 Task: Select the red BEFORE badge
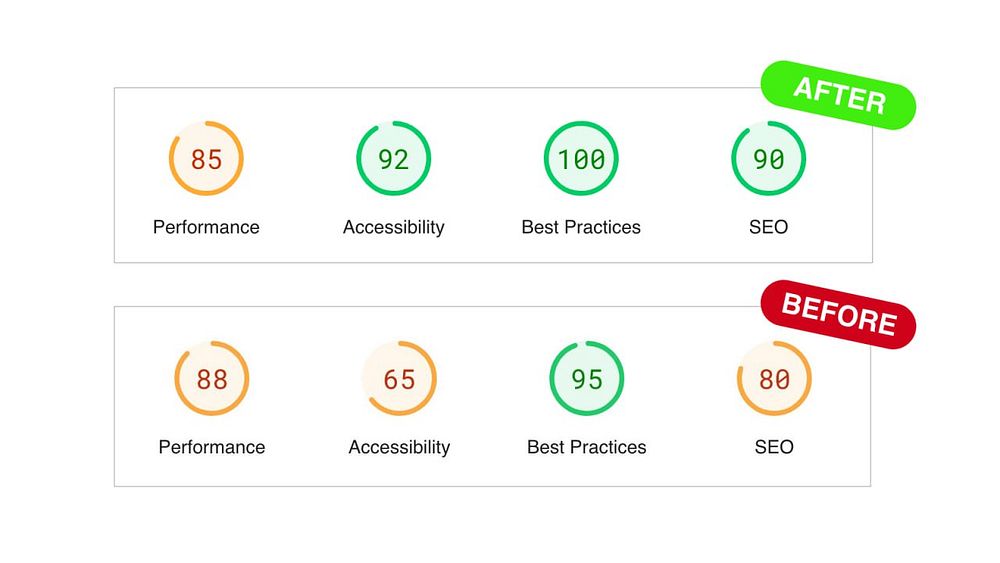click(839, 314)
